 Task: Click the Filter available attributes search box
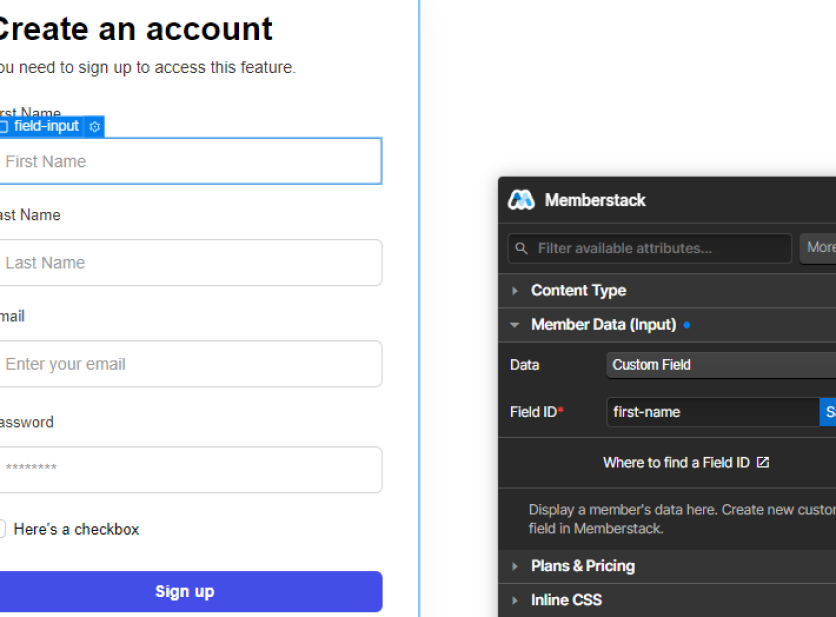[649, 249]
